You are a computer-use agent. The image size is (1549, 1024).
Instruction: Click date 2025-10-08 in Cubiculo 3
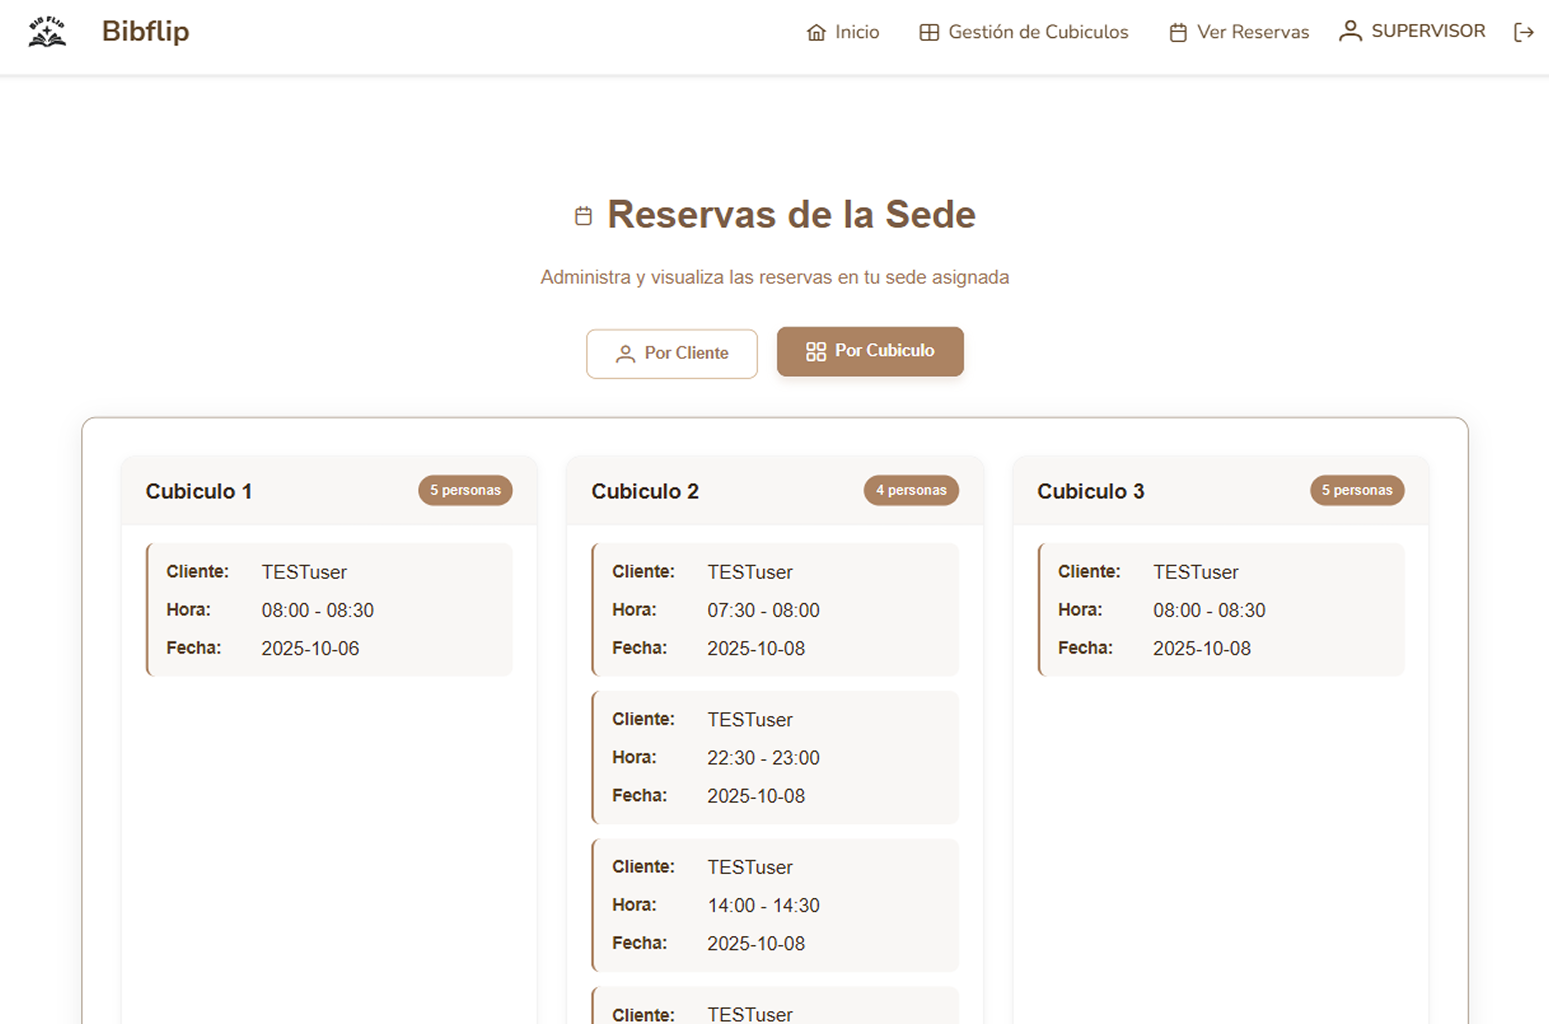tap(1202, 648)
